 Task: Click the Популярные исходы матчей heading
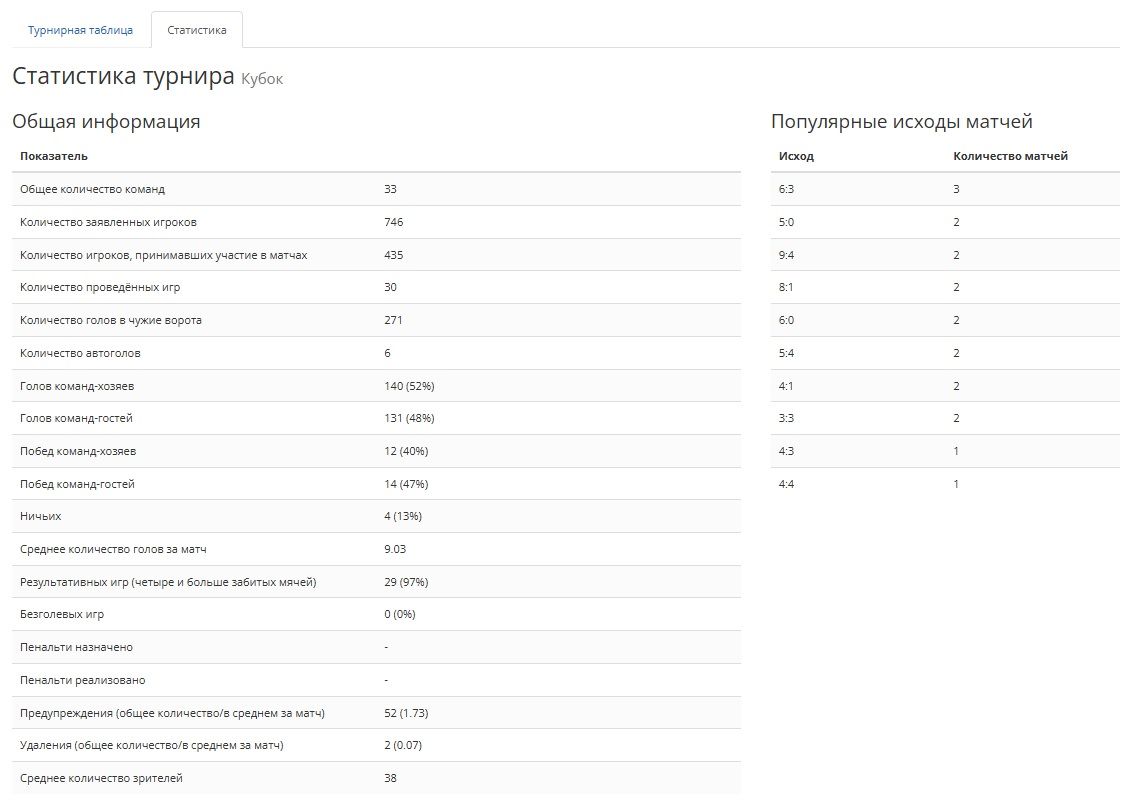click(901, 122)
